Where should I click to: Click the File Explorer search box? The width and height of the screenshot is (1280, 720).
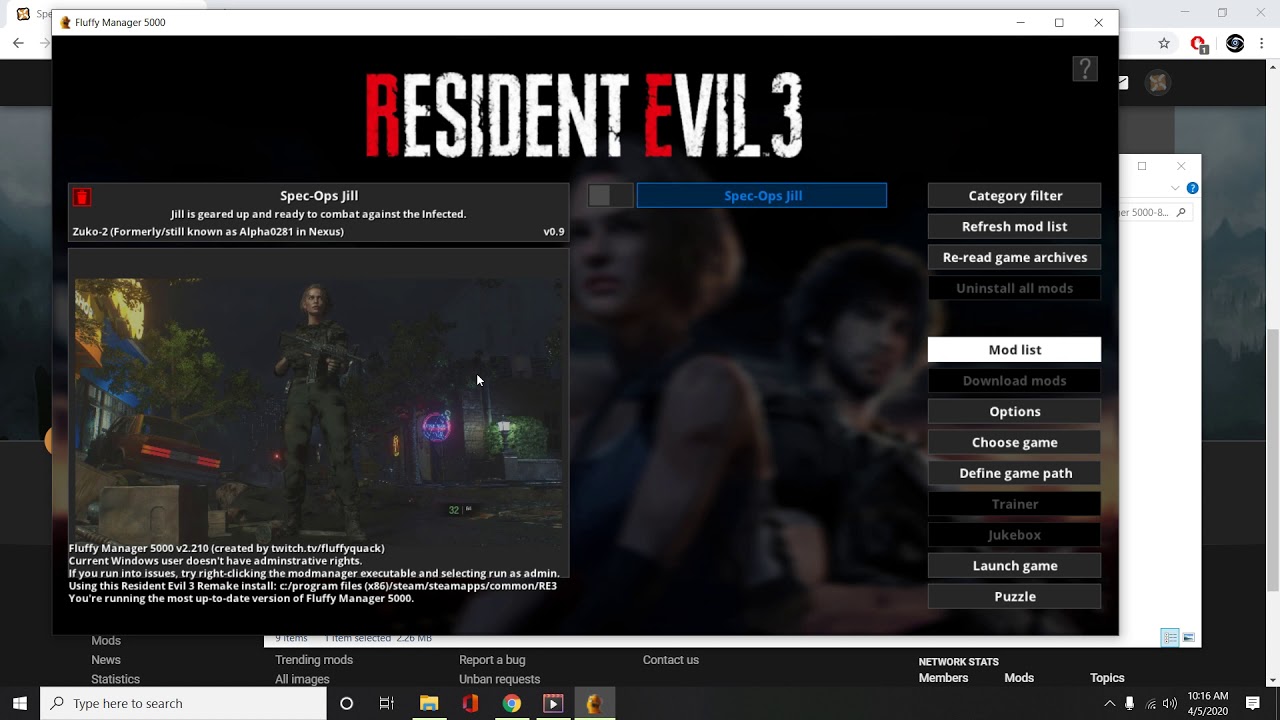pyautogui.click(x=1155, y=212)
